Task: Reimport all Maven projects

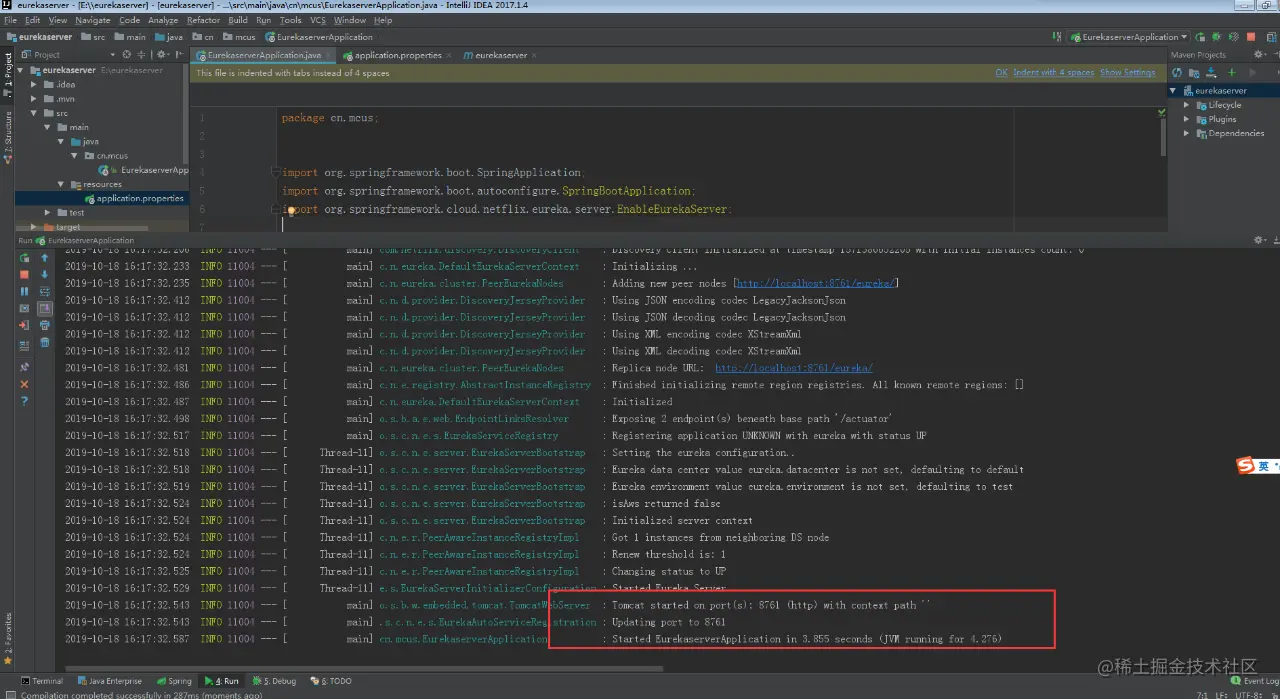Action: point(1177,72)
